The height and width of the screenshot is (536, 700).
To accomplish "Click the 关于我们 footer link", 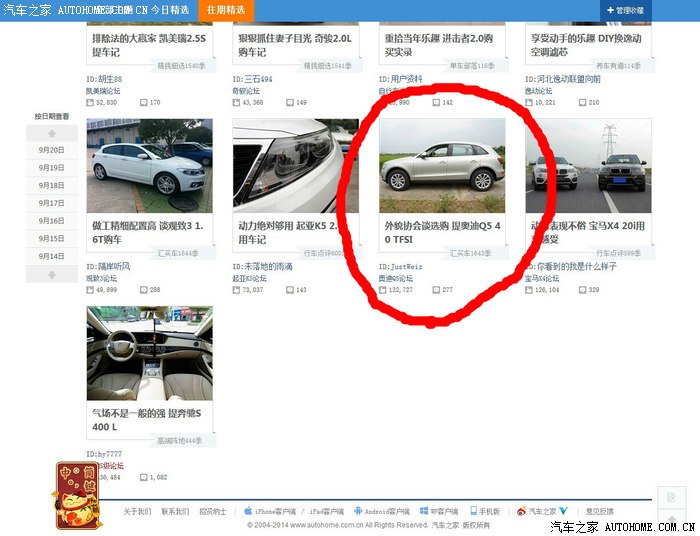I will [x=137, y=511].
